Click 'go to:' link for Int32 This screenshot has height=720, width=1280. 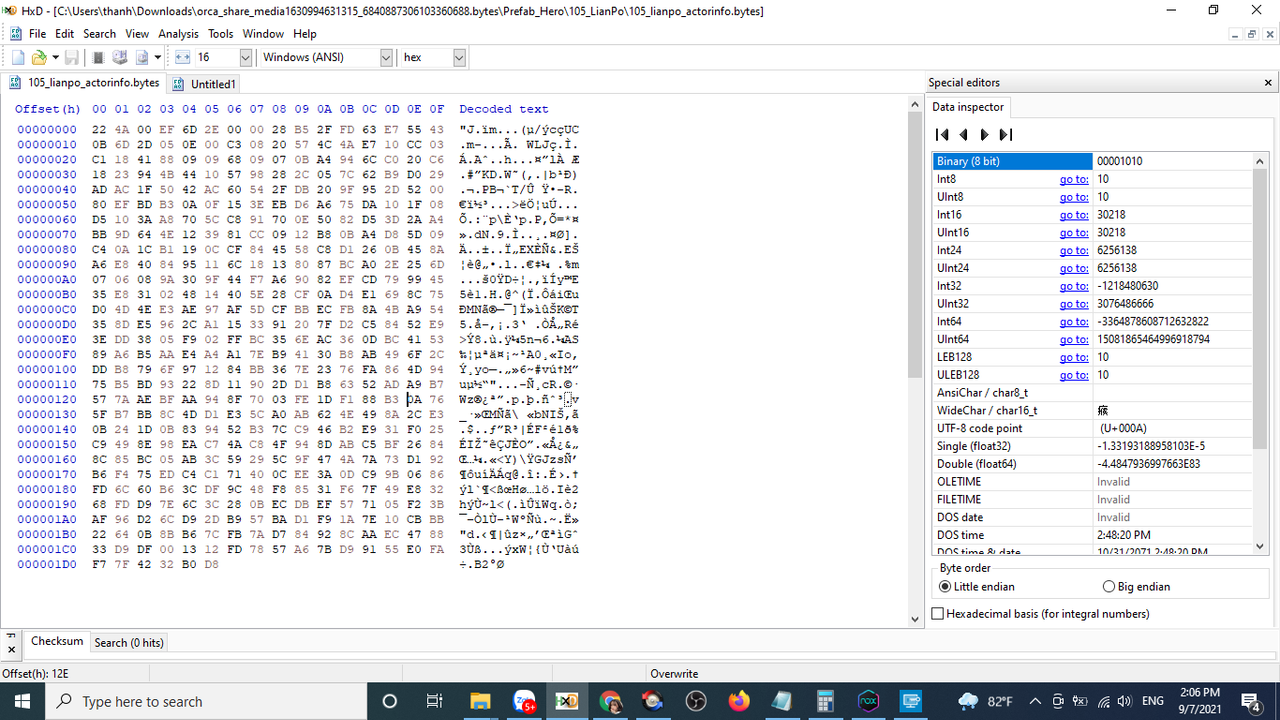click(x=1074, y=286)
